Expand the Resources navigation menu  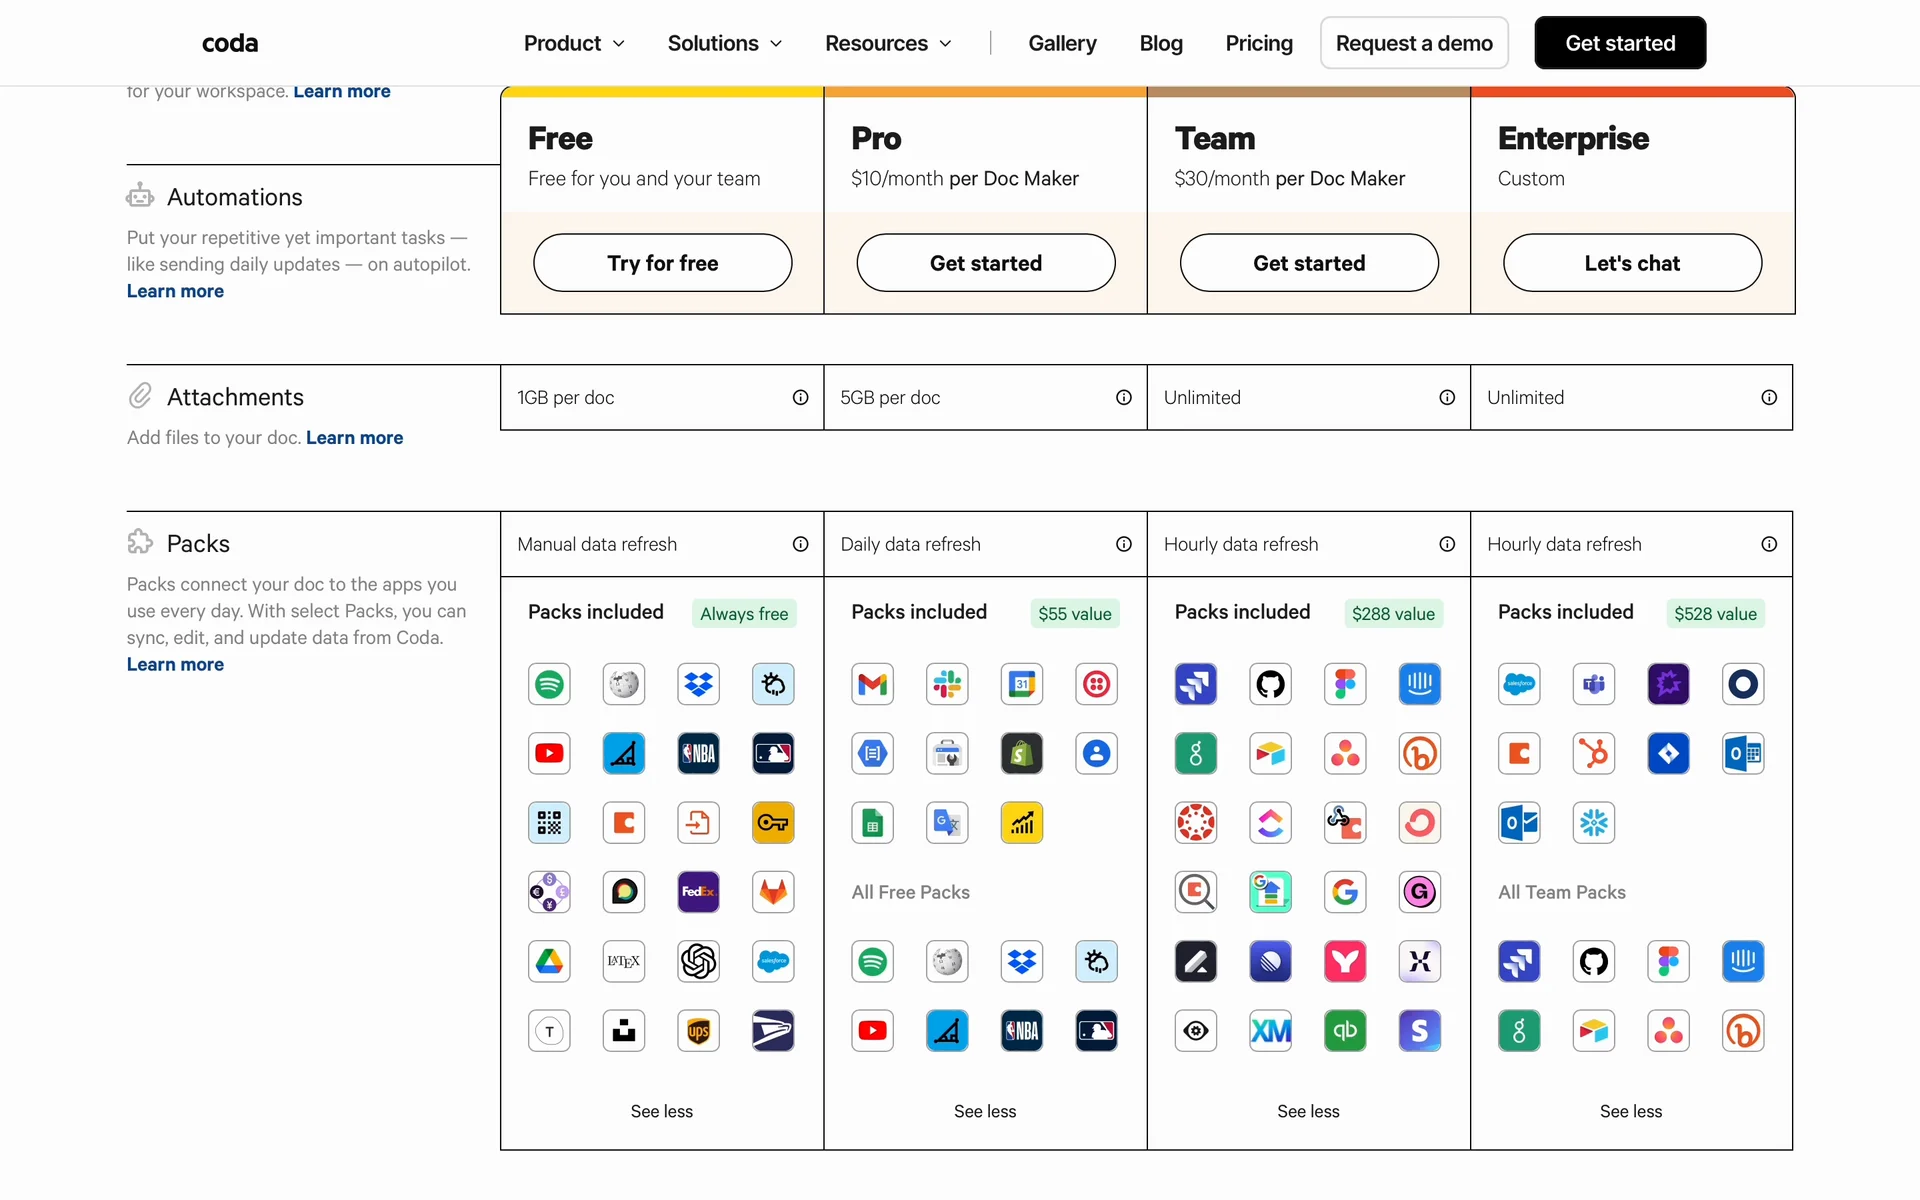(888, 43)
